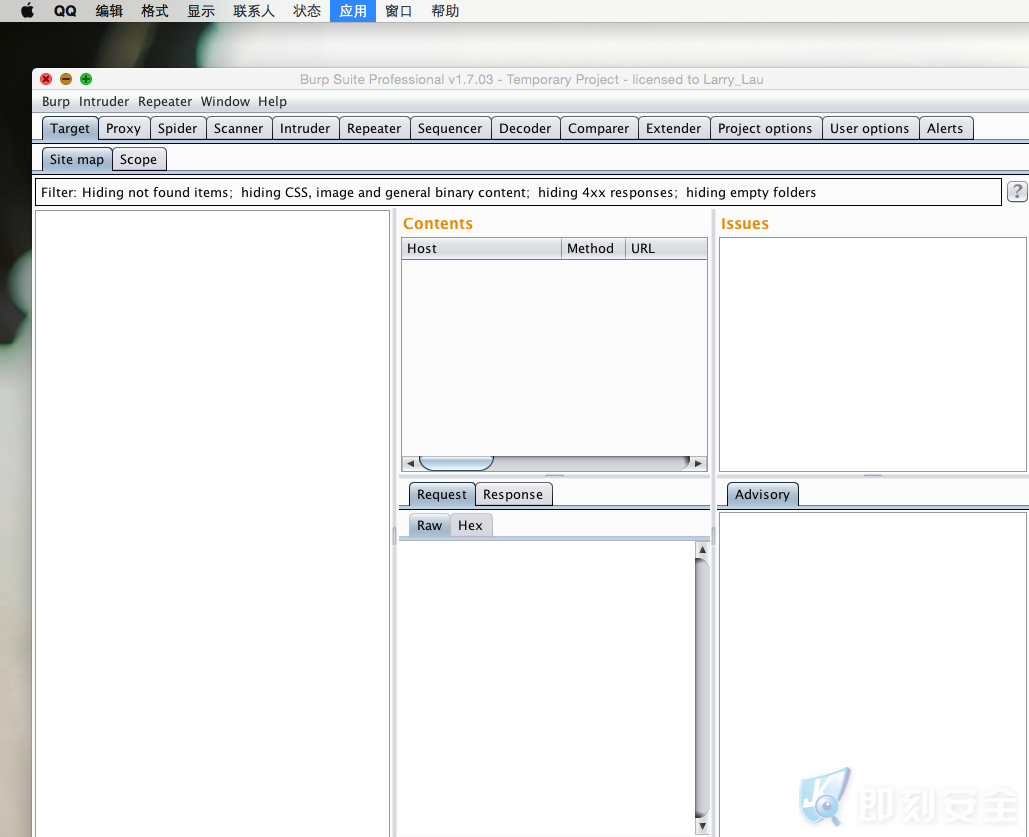Open the Apple menu

tap(27, 11)
